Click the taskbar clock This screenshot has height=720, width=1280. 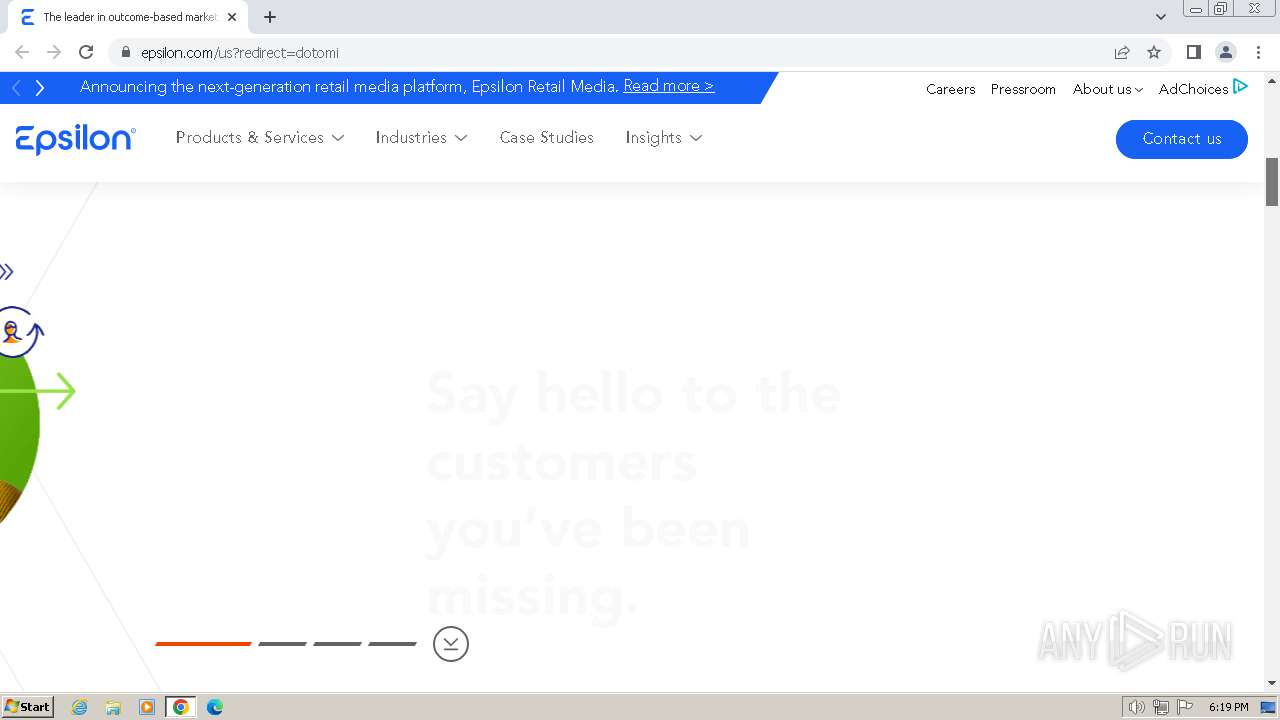pos(1228,707)
